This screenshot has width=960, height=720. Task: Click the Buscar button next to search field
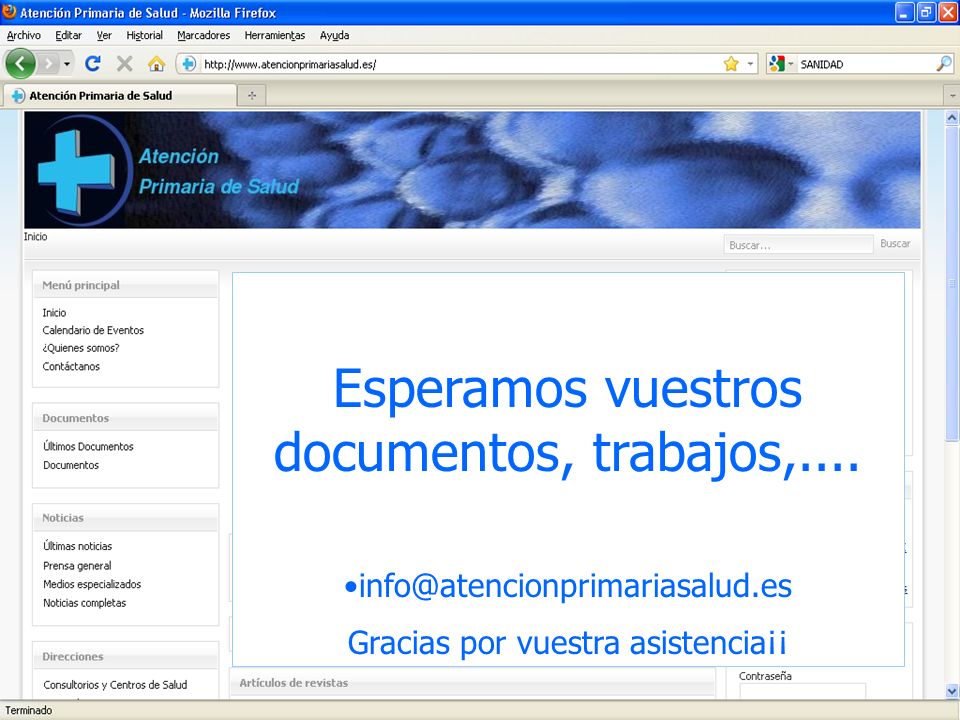click(x=895, y=244)
